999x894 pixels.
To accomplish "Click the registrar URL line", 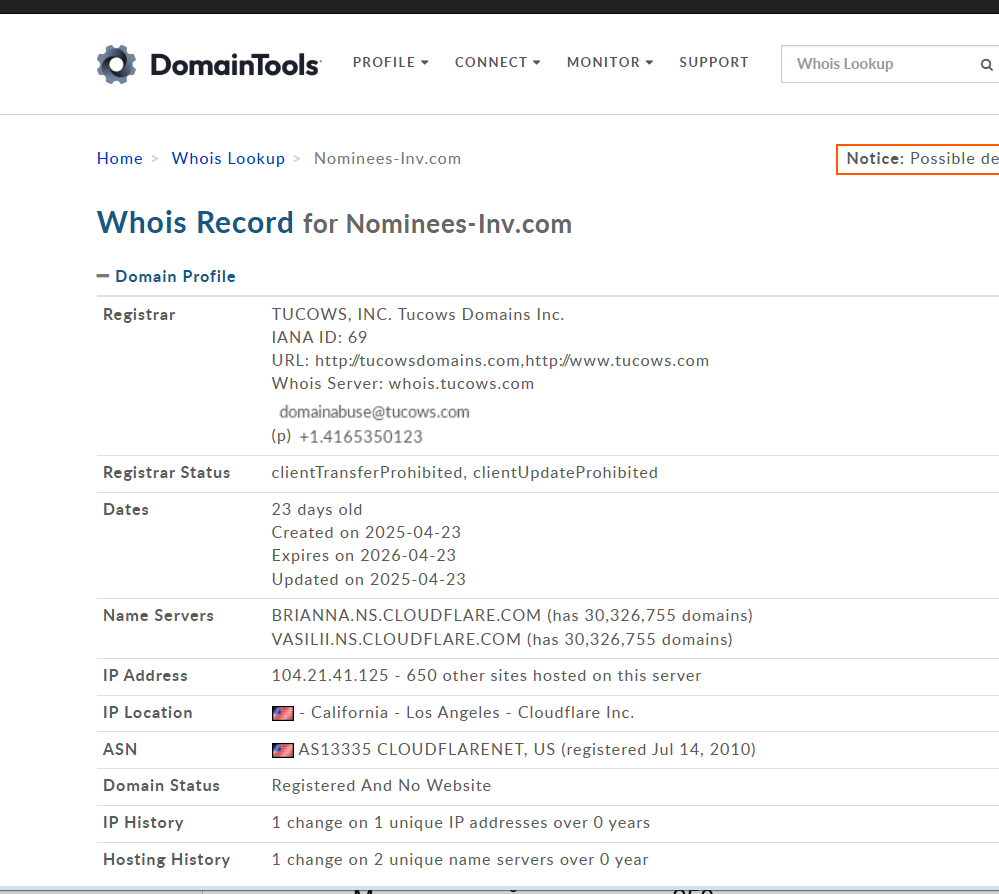I will click(x=490, y=361).
